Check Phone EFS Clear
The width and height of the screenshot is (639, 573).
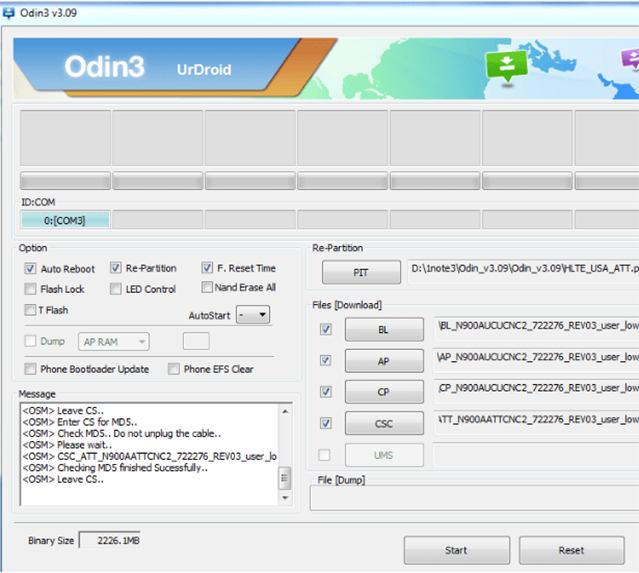click(x=174, y=369)
